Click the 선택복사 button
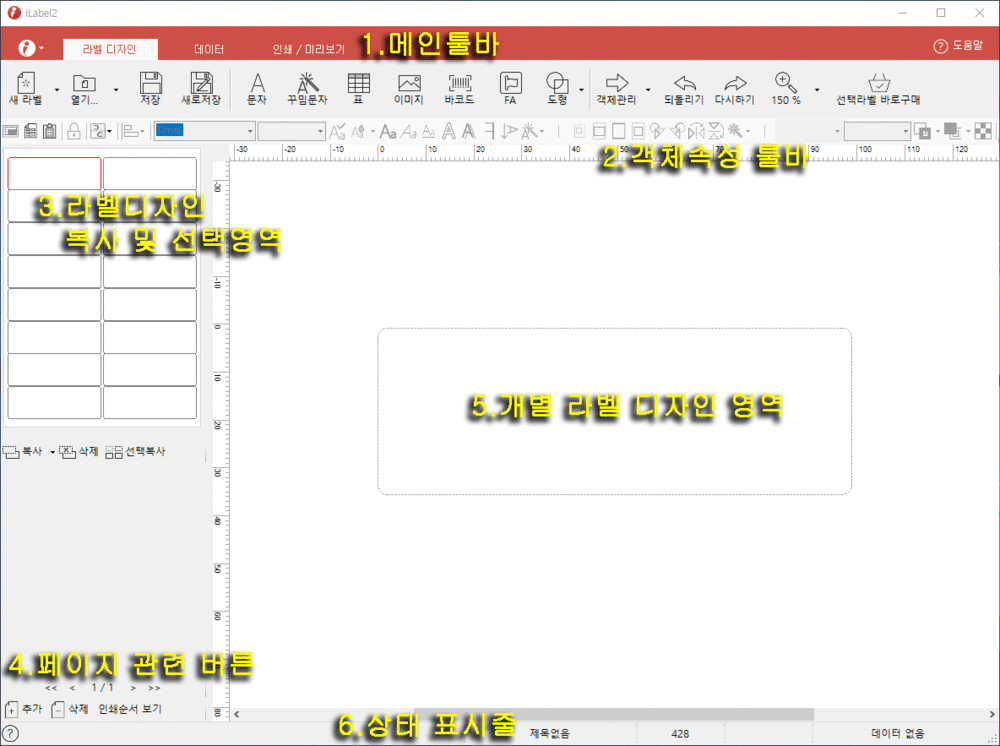 135,451
